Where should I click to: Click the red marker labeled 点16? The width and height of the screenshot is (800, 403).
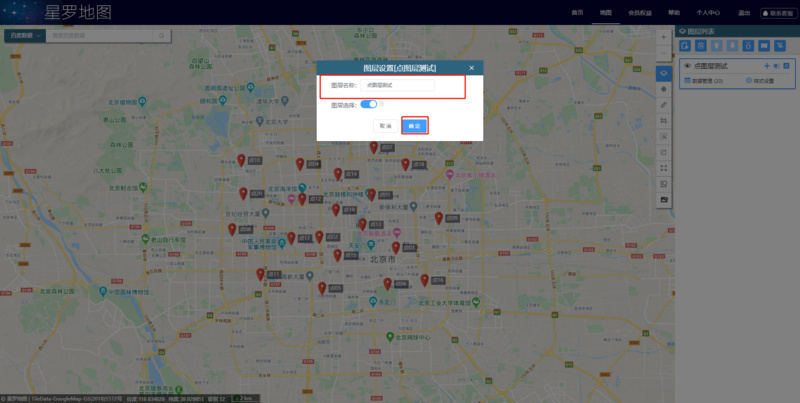click(424, 280)
